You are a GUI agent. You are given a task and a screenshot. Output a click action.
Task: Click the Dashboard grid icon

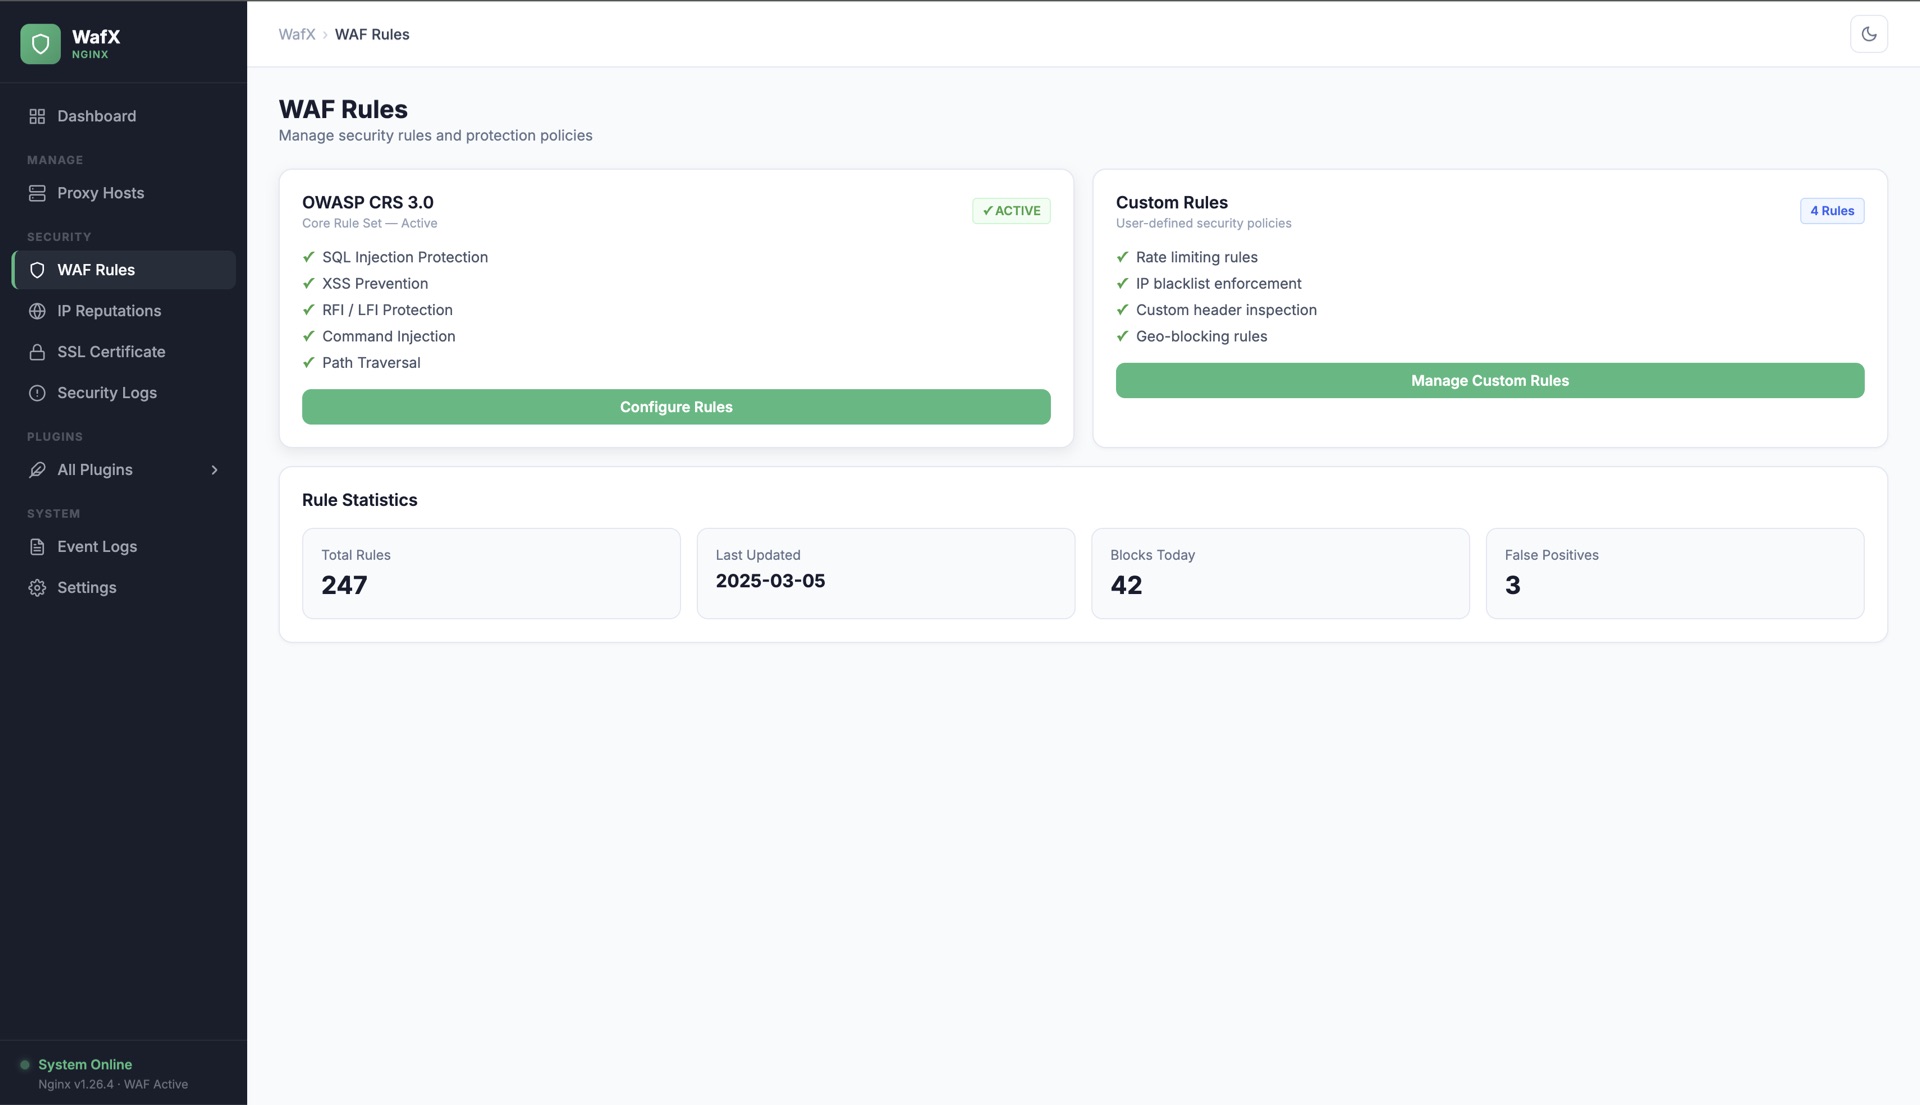[x=37, y=116]
